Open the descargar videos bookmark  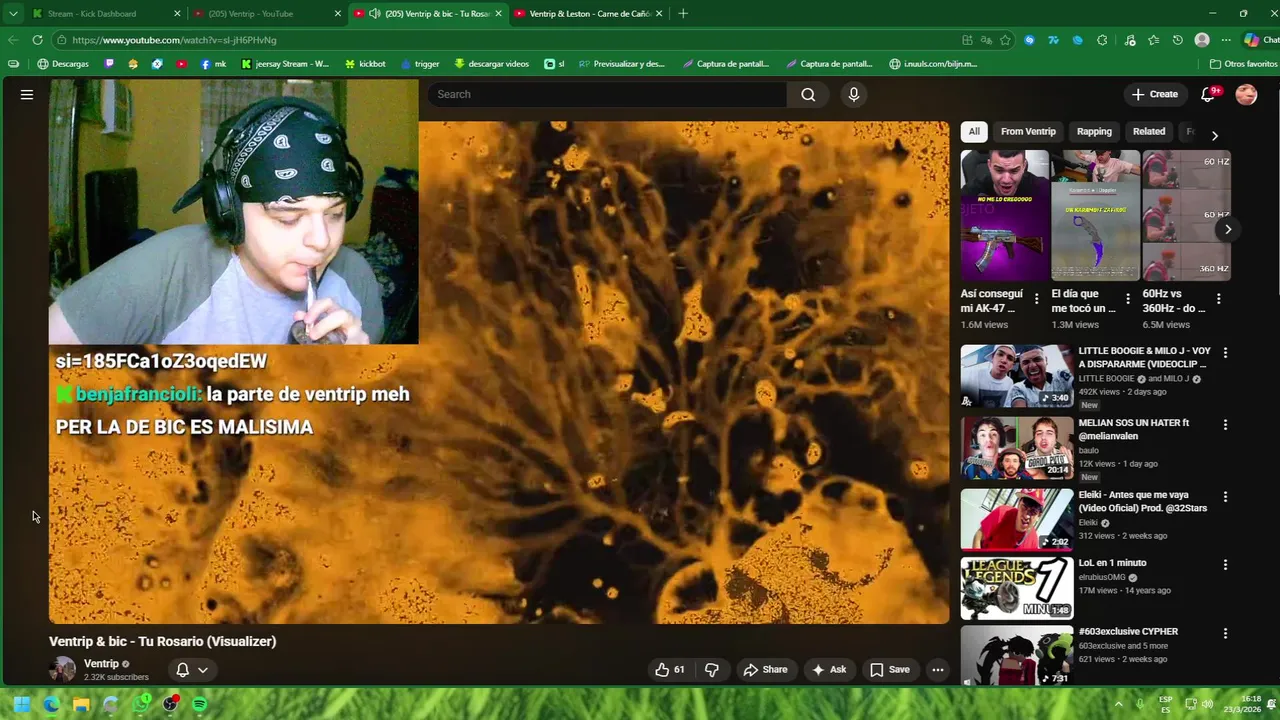point(491,64)
